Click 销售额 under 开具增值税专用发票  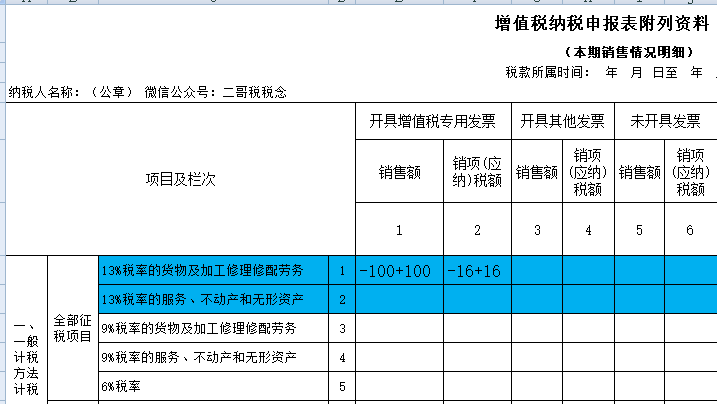[x=398, y=172]
